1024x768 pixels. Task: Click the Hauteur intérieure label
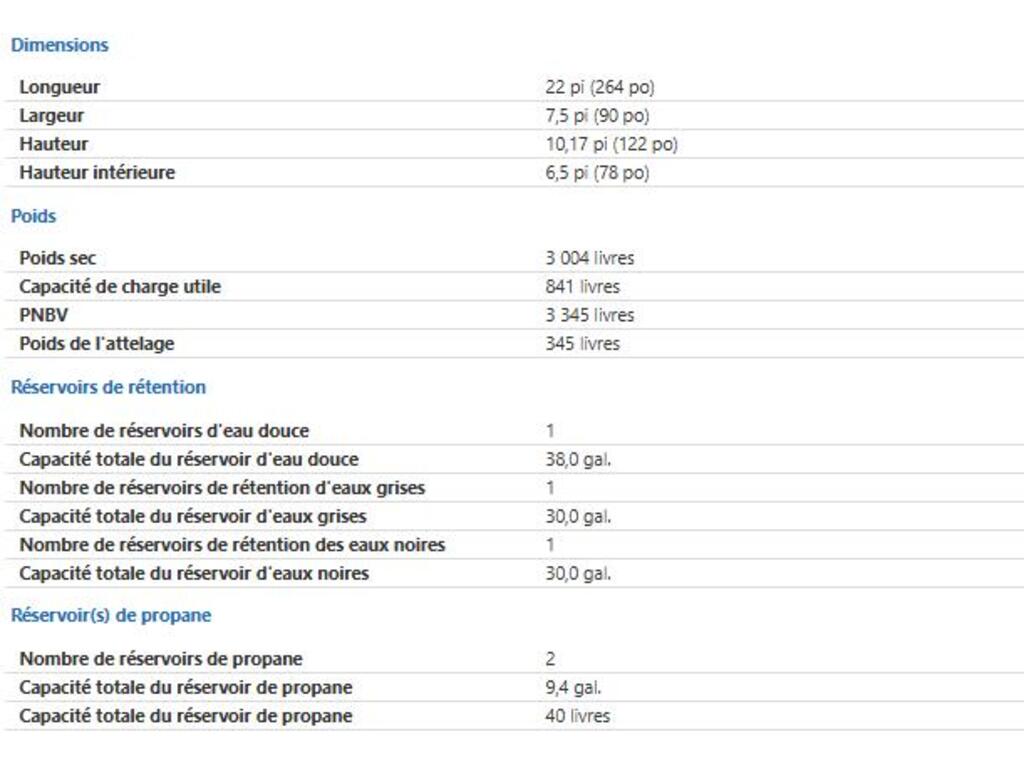click(97, 172)
